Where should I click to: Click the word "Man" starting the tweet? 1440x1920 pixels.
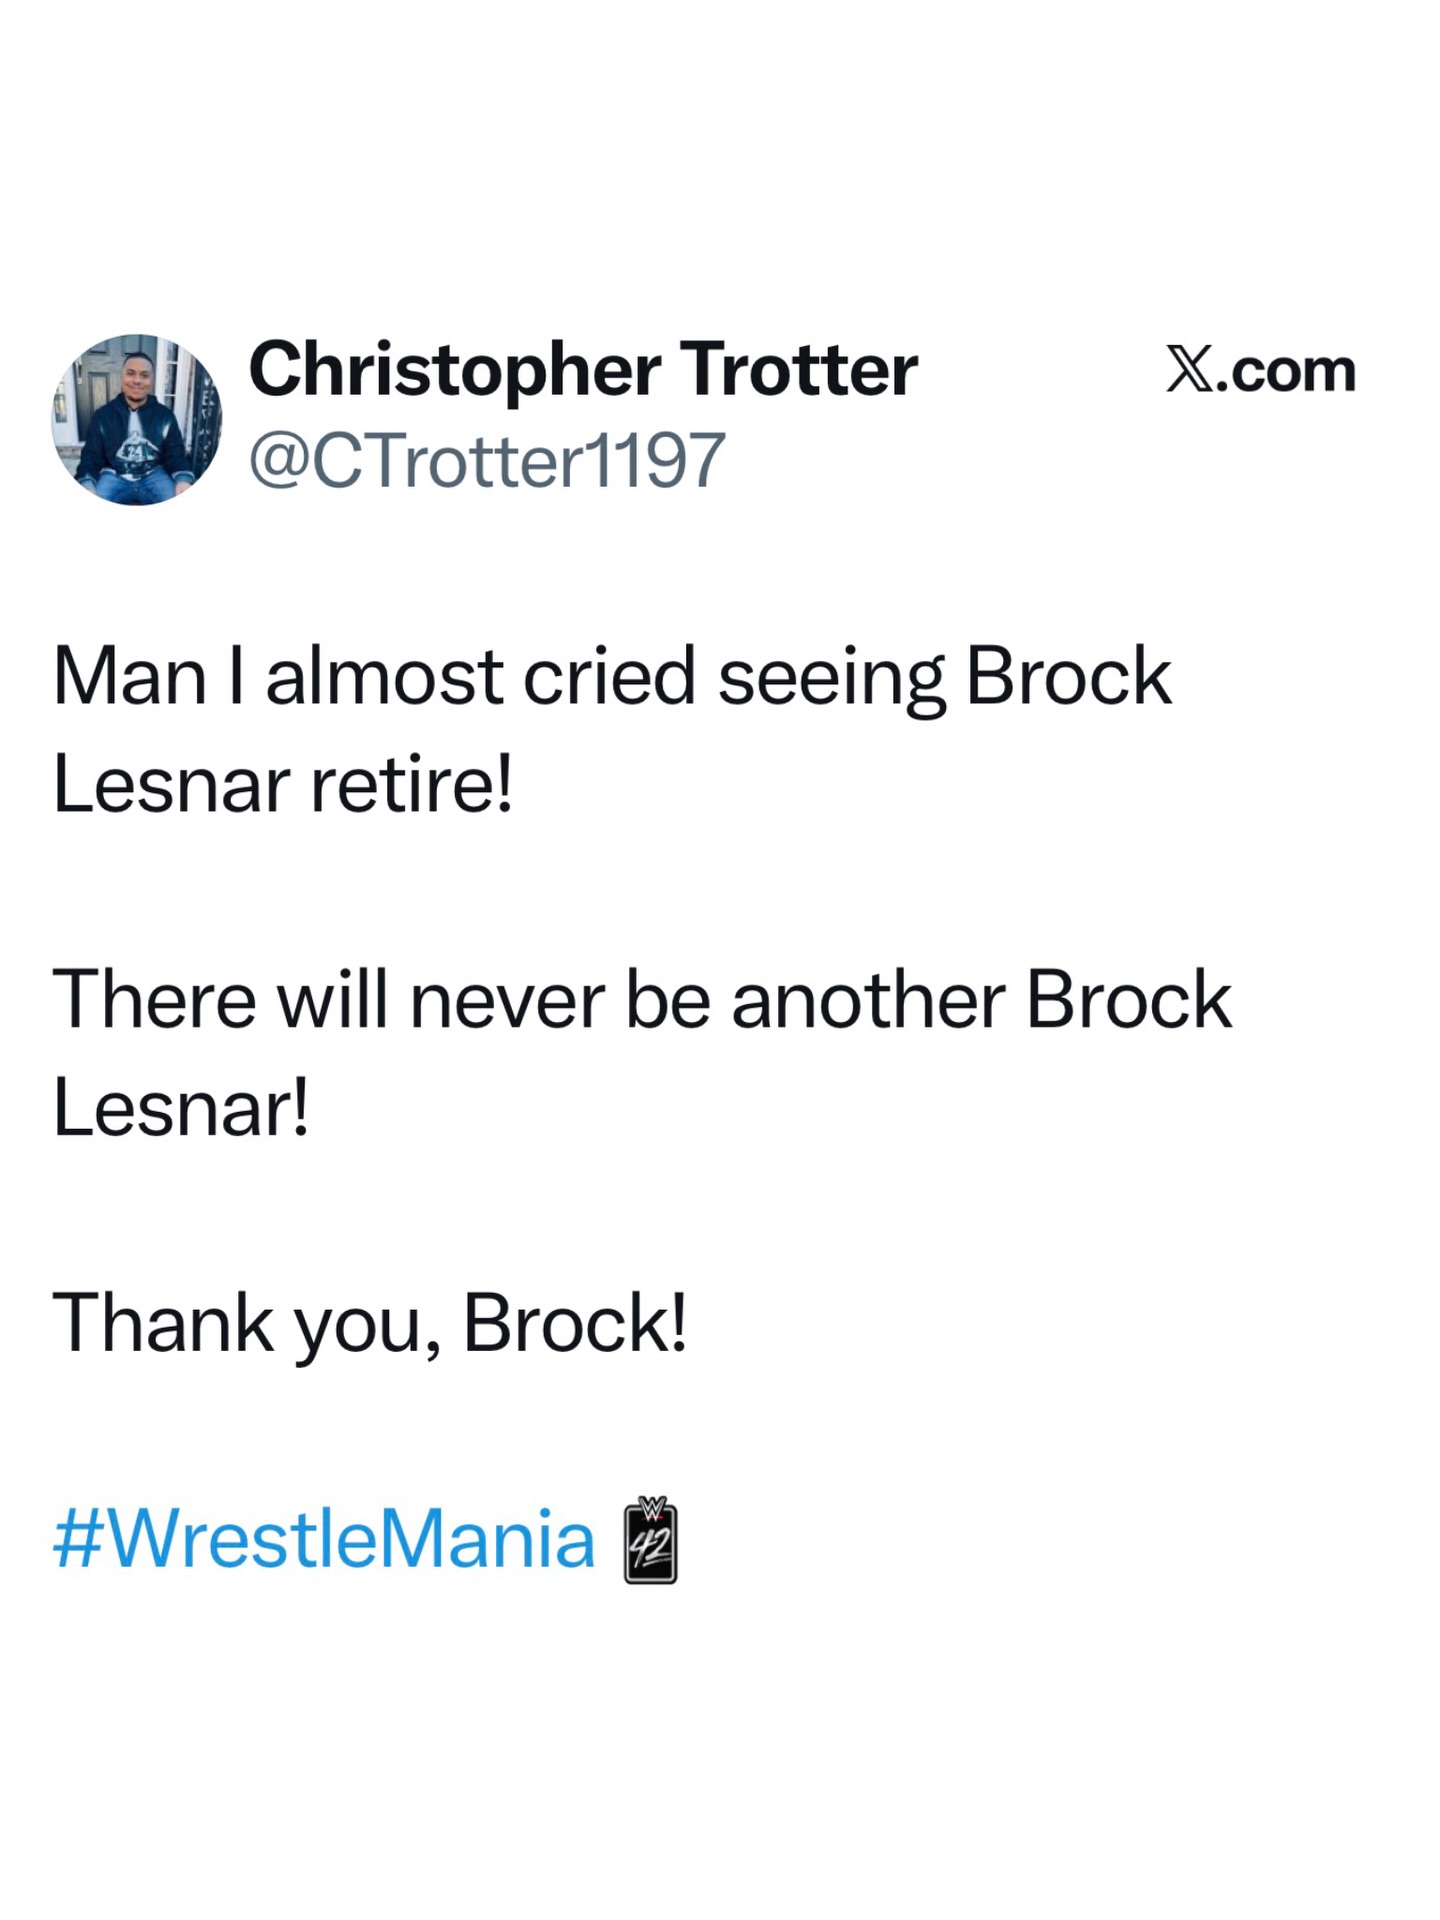tap(130, 677)
